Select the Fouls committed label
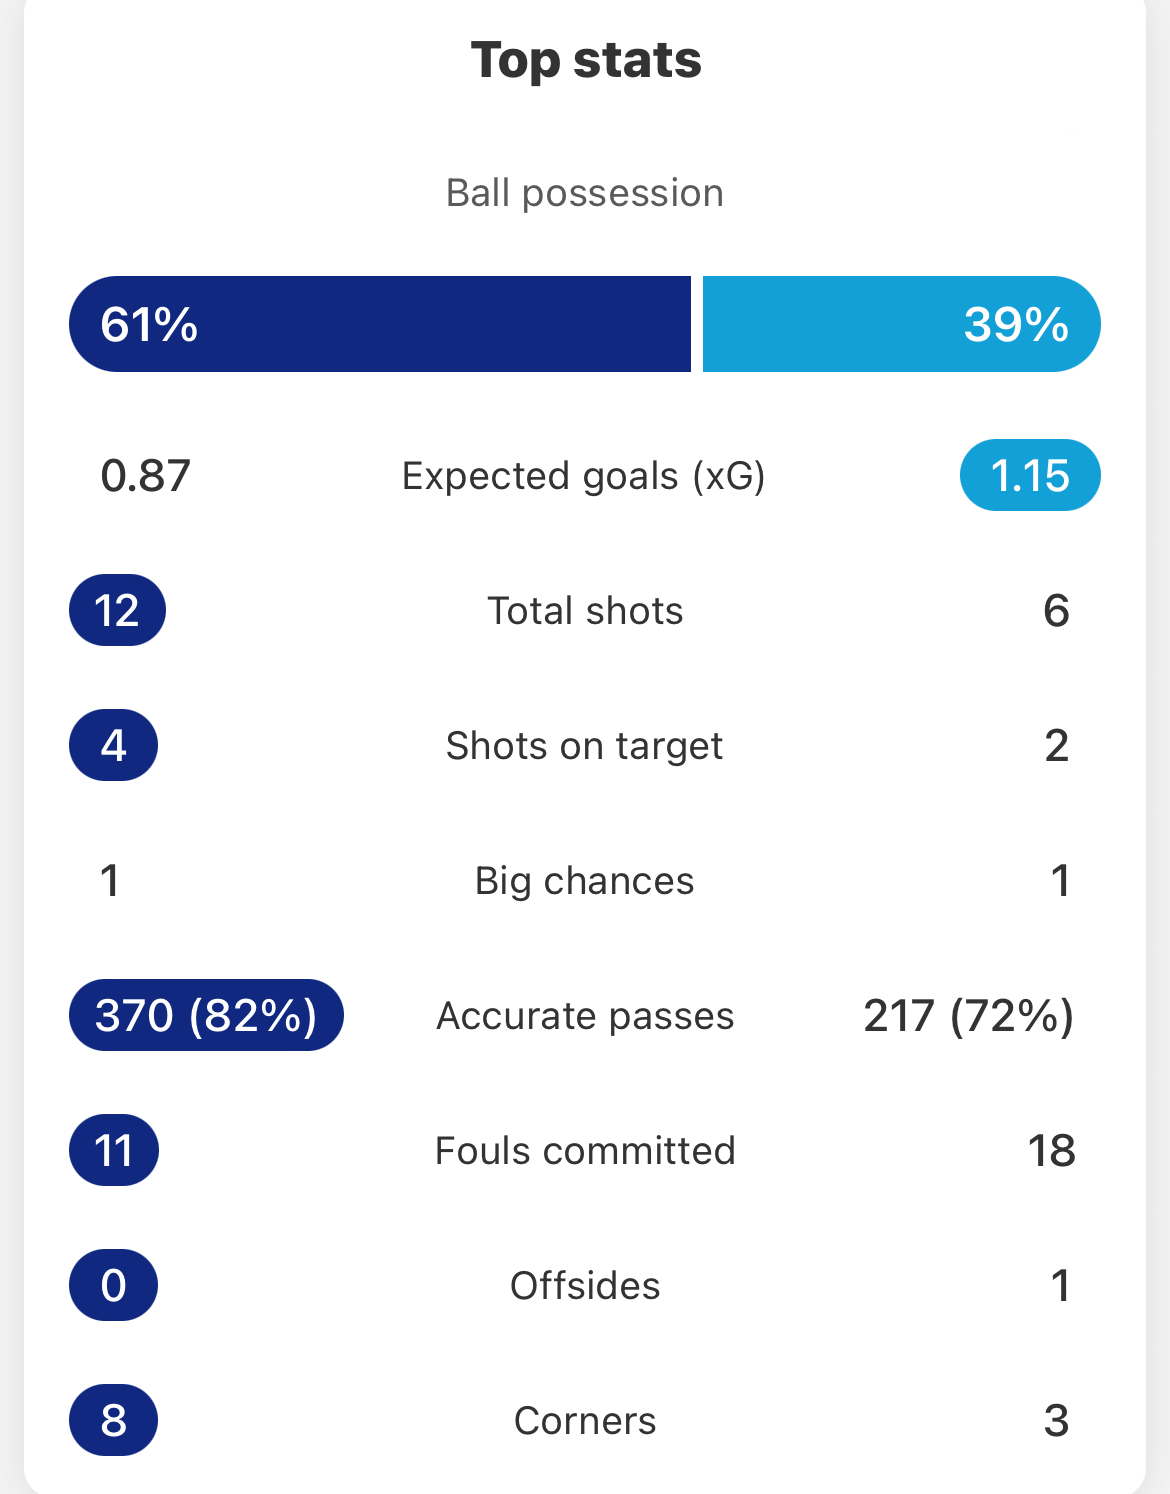Screen dimensions: 1170x1494 pos(585,1151)
